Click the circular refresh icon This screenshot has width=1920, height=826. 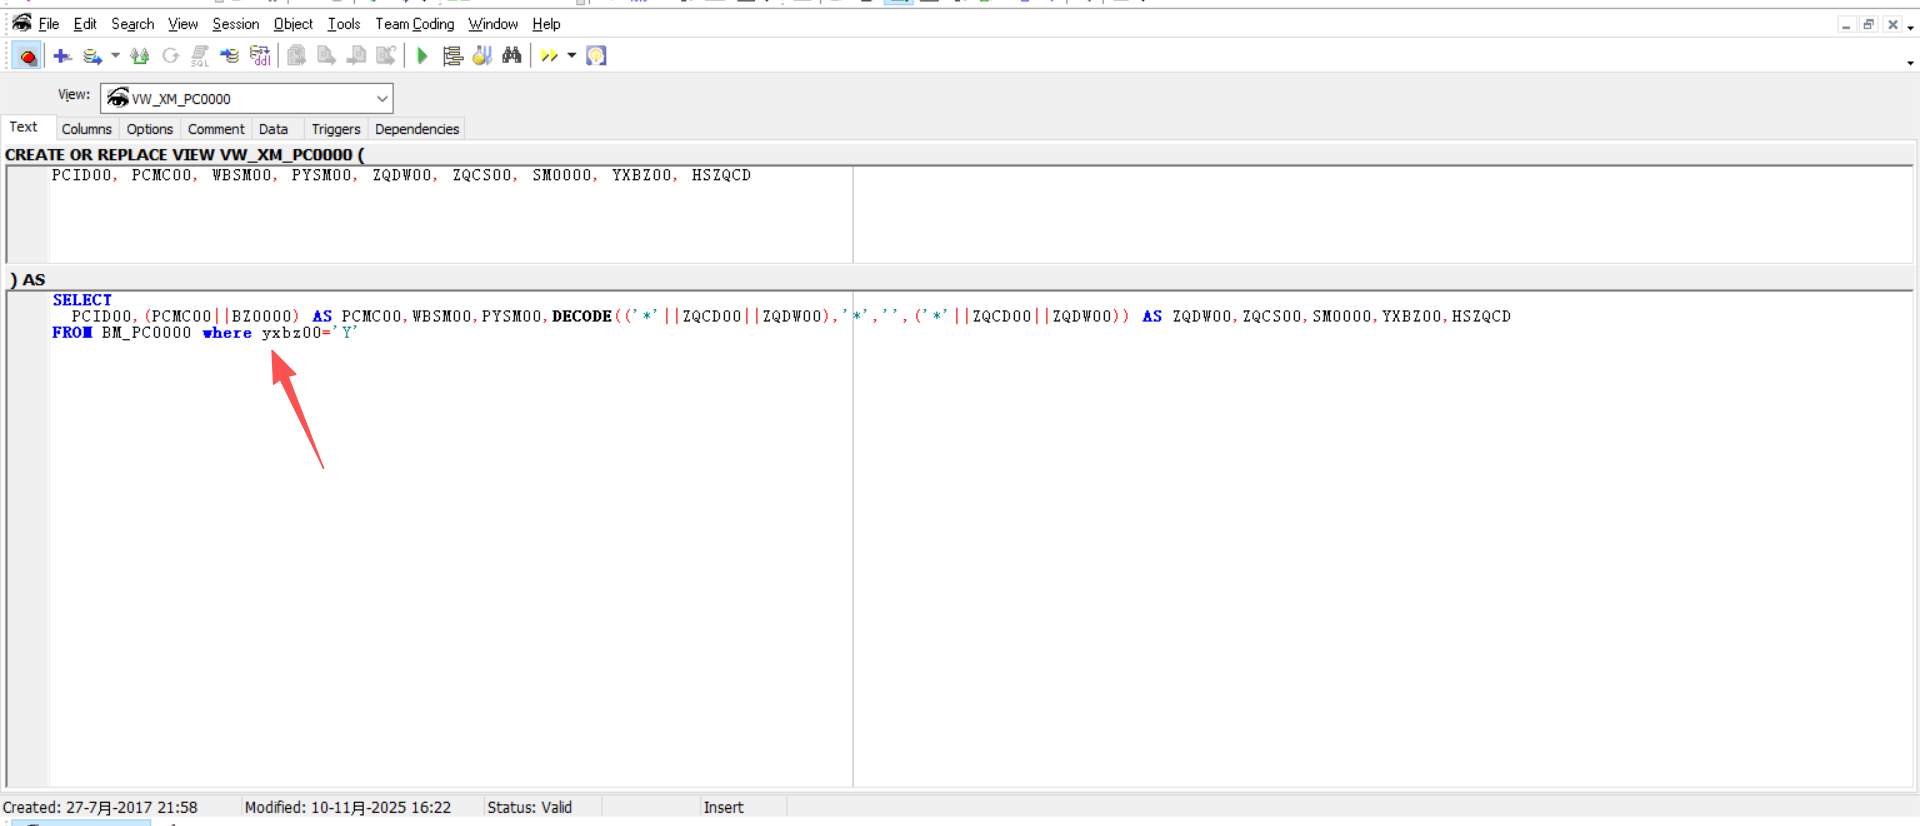pos(171,56)
